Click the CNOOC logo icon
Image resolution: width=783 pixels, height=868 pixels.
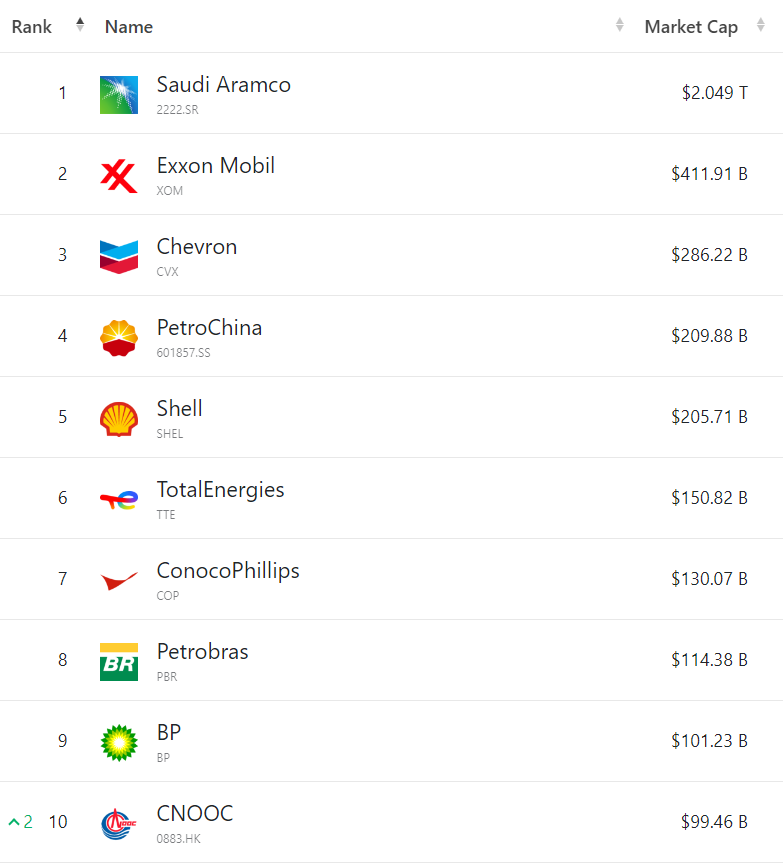tap(119, 822)
